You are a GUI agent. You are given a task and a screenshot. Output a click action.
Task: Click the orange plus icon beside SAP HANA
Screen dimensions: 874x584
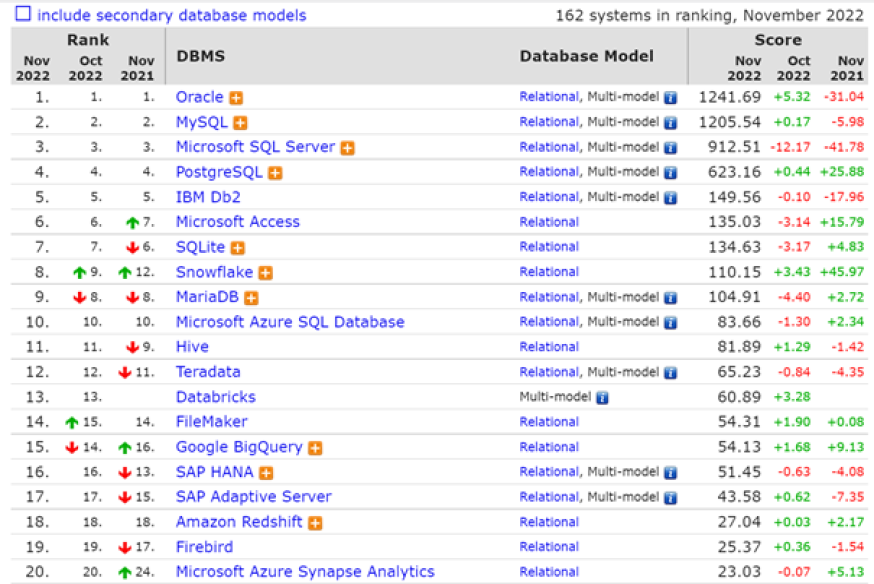(x=266, y=473)
